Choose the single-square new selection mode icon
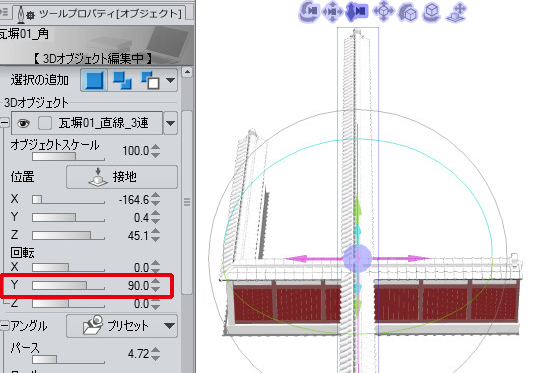This screenshot has height=373, width=540. click(x=94, y=80)
